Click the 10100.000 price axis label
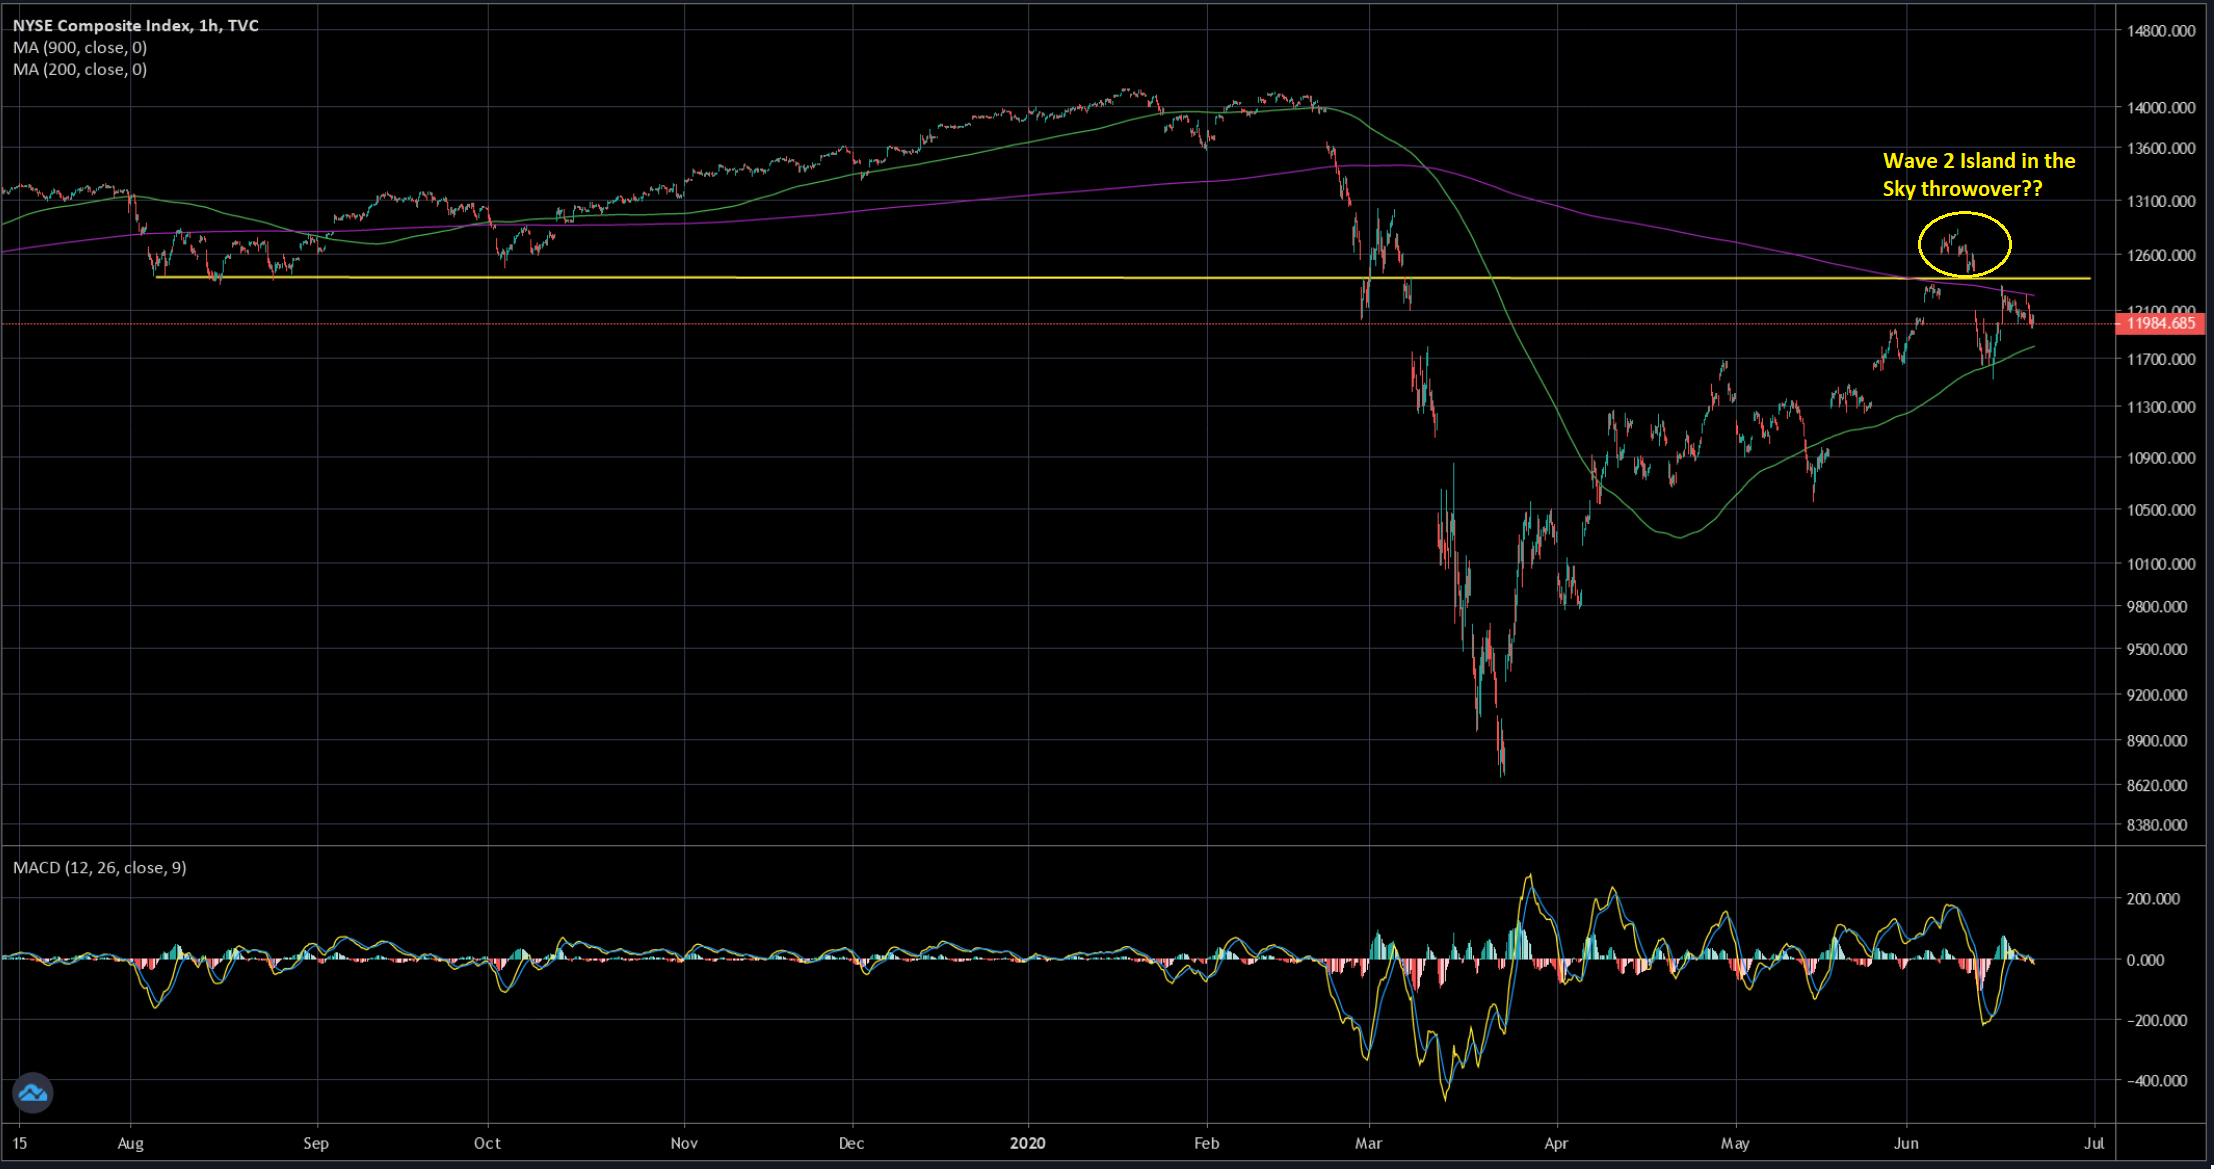The width and height of the screenshot is (2214, 1169). [x=2161, y=564]
